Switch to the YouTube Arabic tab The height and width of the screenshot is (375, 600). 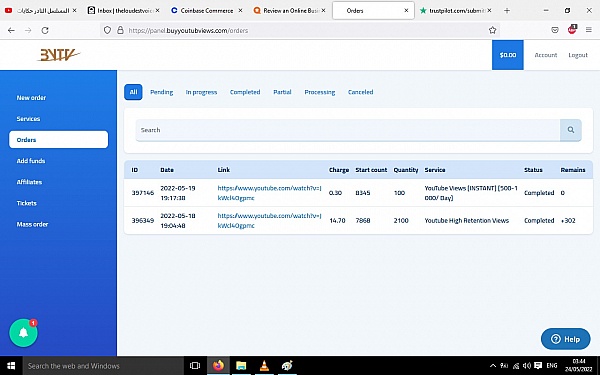[40, 11]
